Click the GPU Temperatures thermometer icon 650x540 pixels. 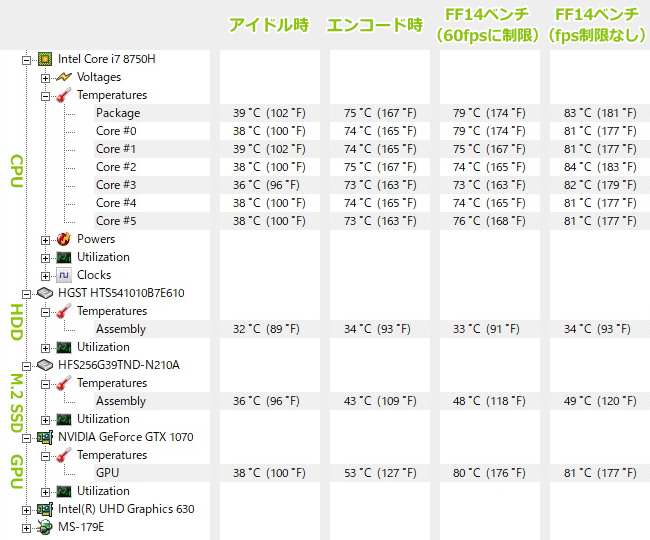(64, 455)
